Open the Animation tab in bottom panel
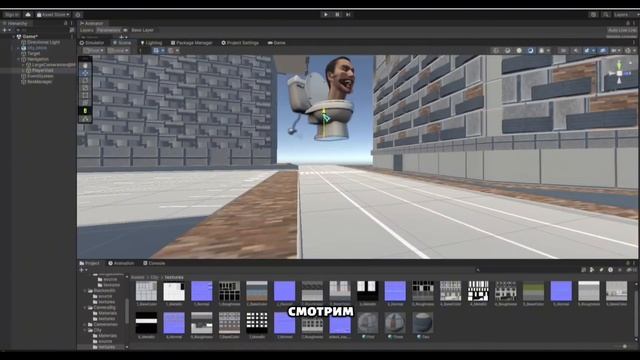This screenshot has width=640, height=360. click(121, 263)
